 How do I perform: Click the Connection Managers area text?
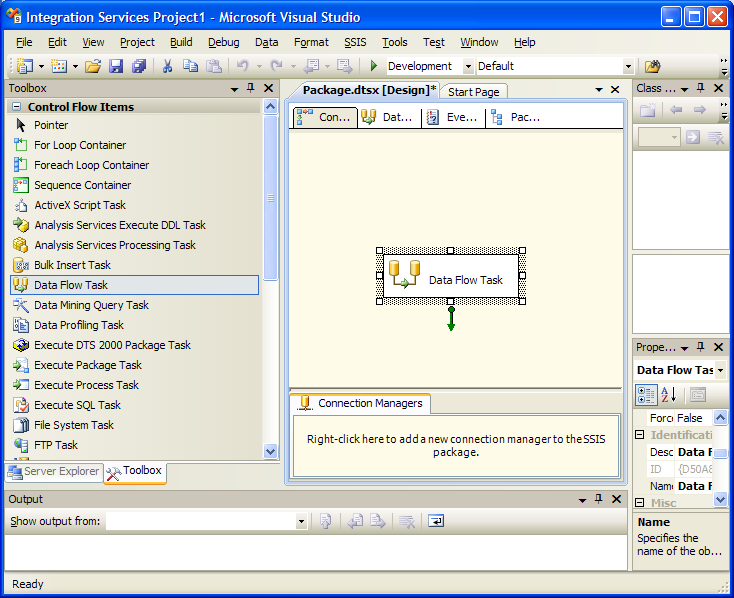pos(456,445)
